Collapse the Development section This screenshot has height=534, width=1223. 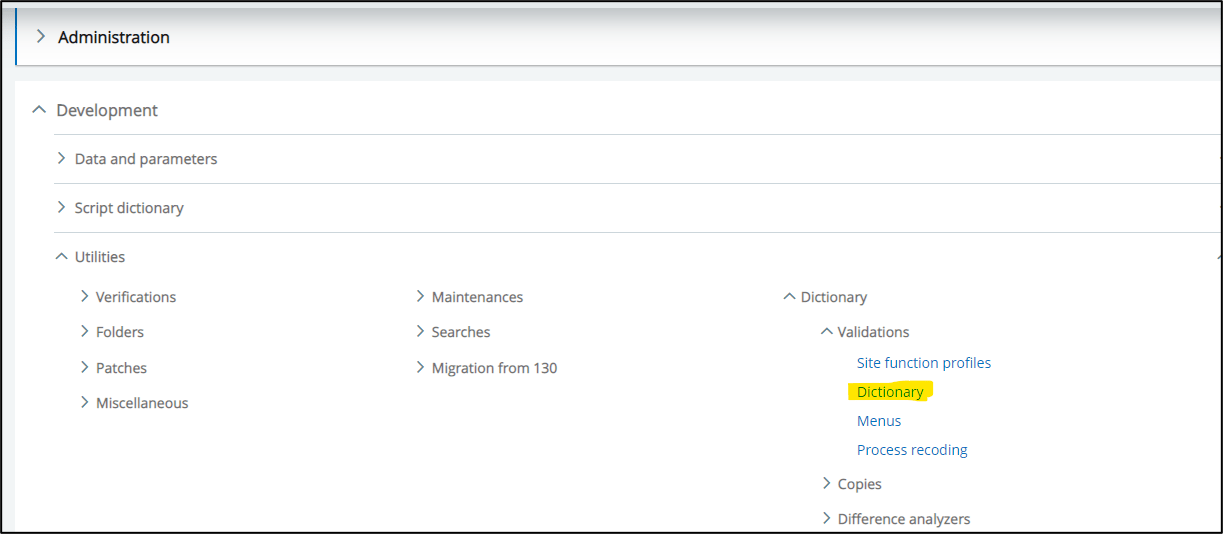tap(106, 110)
